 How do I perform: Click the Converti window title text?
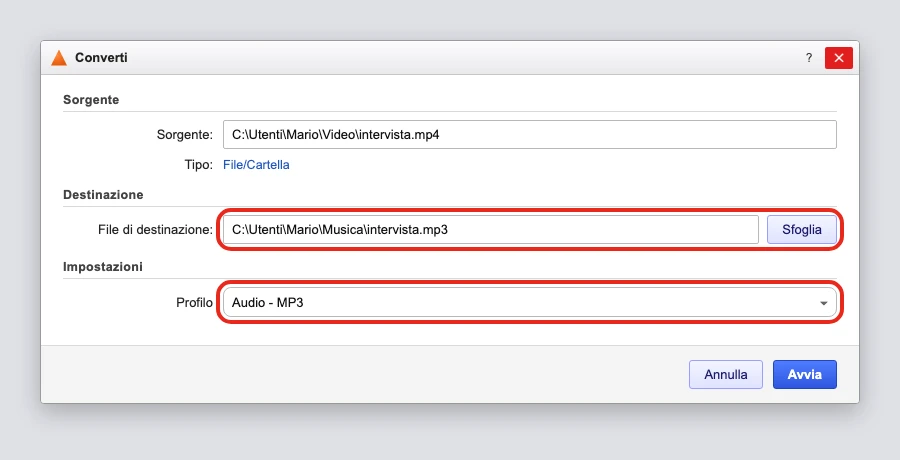pyautogui.click(x=101, y=58)
